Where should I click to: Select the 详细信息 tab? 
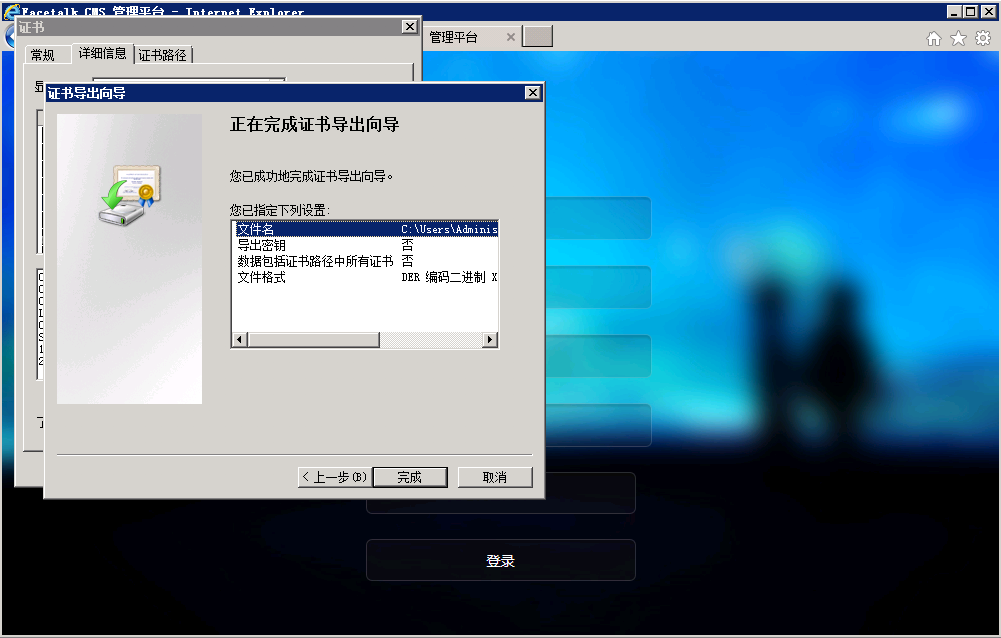(102, 54)
